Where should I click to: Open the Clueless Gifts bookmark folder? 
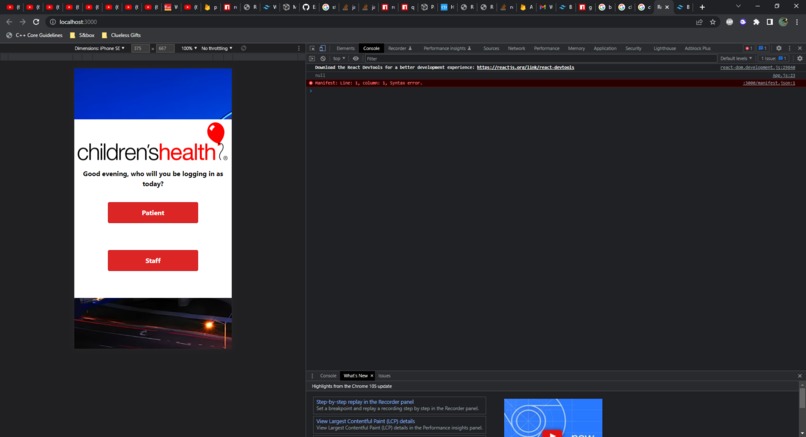121,35
